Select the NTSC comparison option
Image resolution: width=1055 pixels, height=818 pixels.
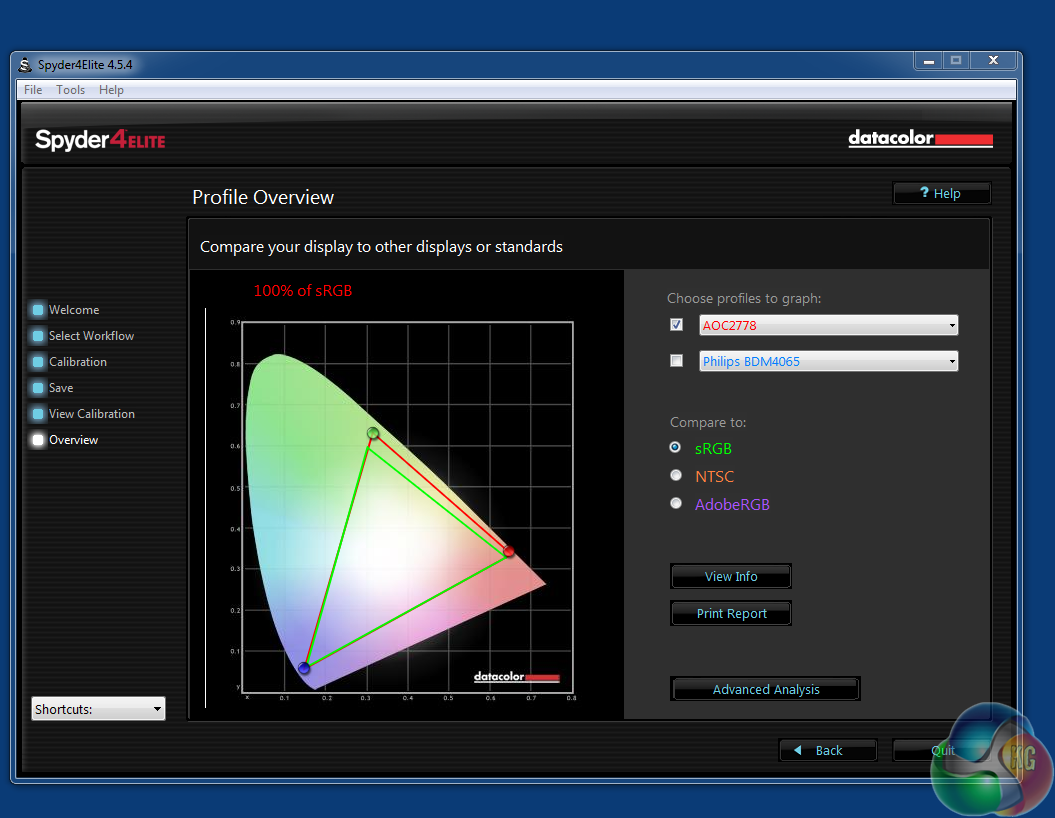tap(676, 476)
